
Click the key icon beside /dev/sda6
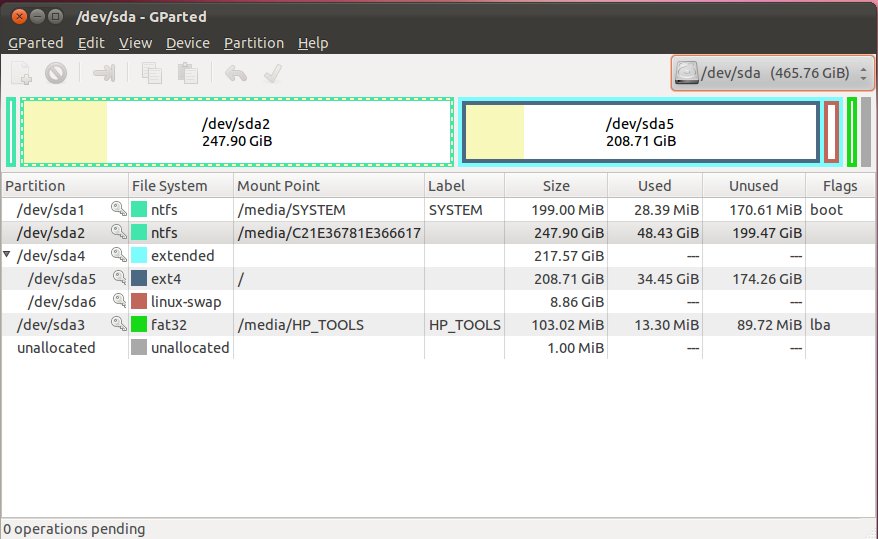[x=119, y=301]
